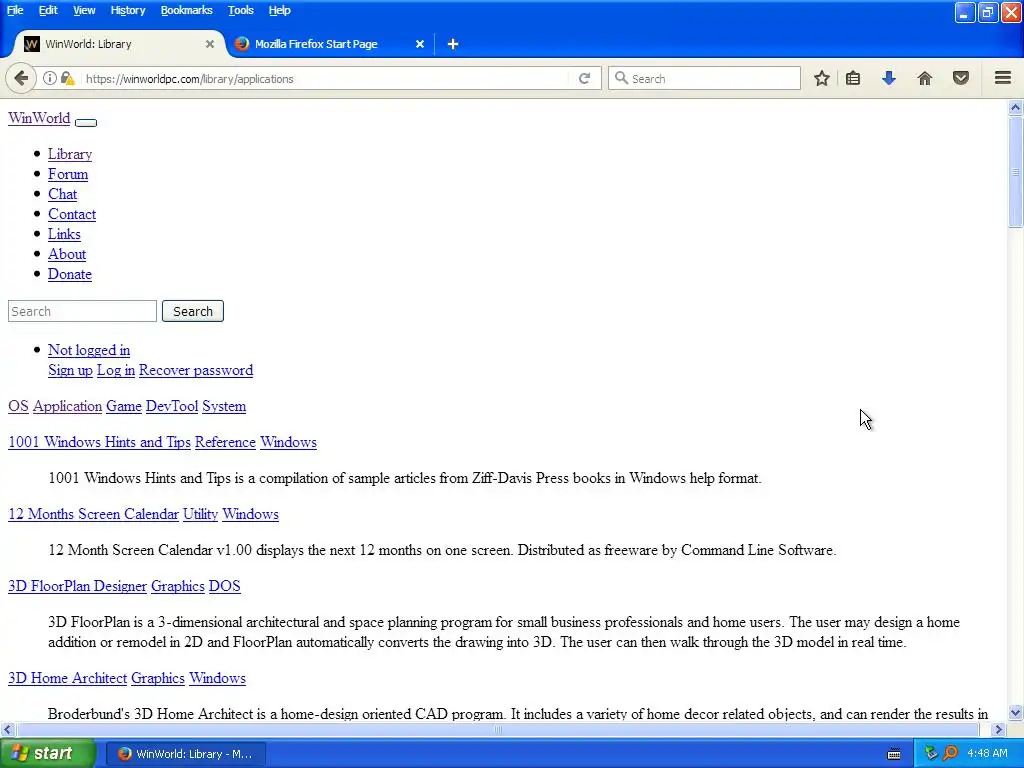Image resolution: width=1024 pixels, height=768 pixels.
Task: Click the WinWorld page Search text box
Action: click(x=82, y=312)
